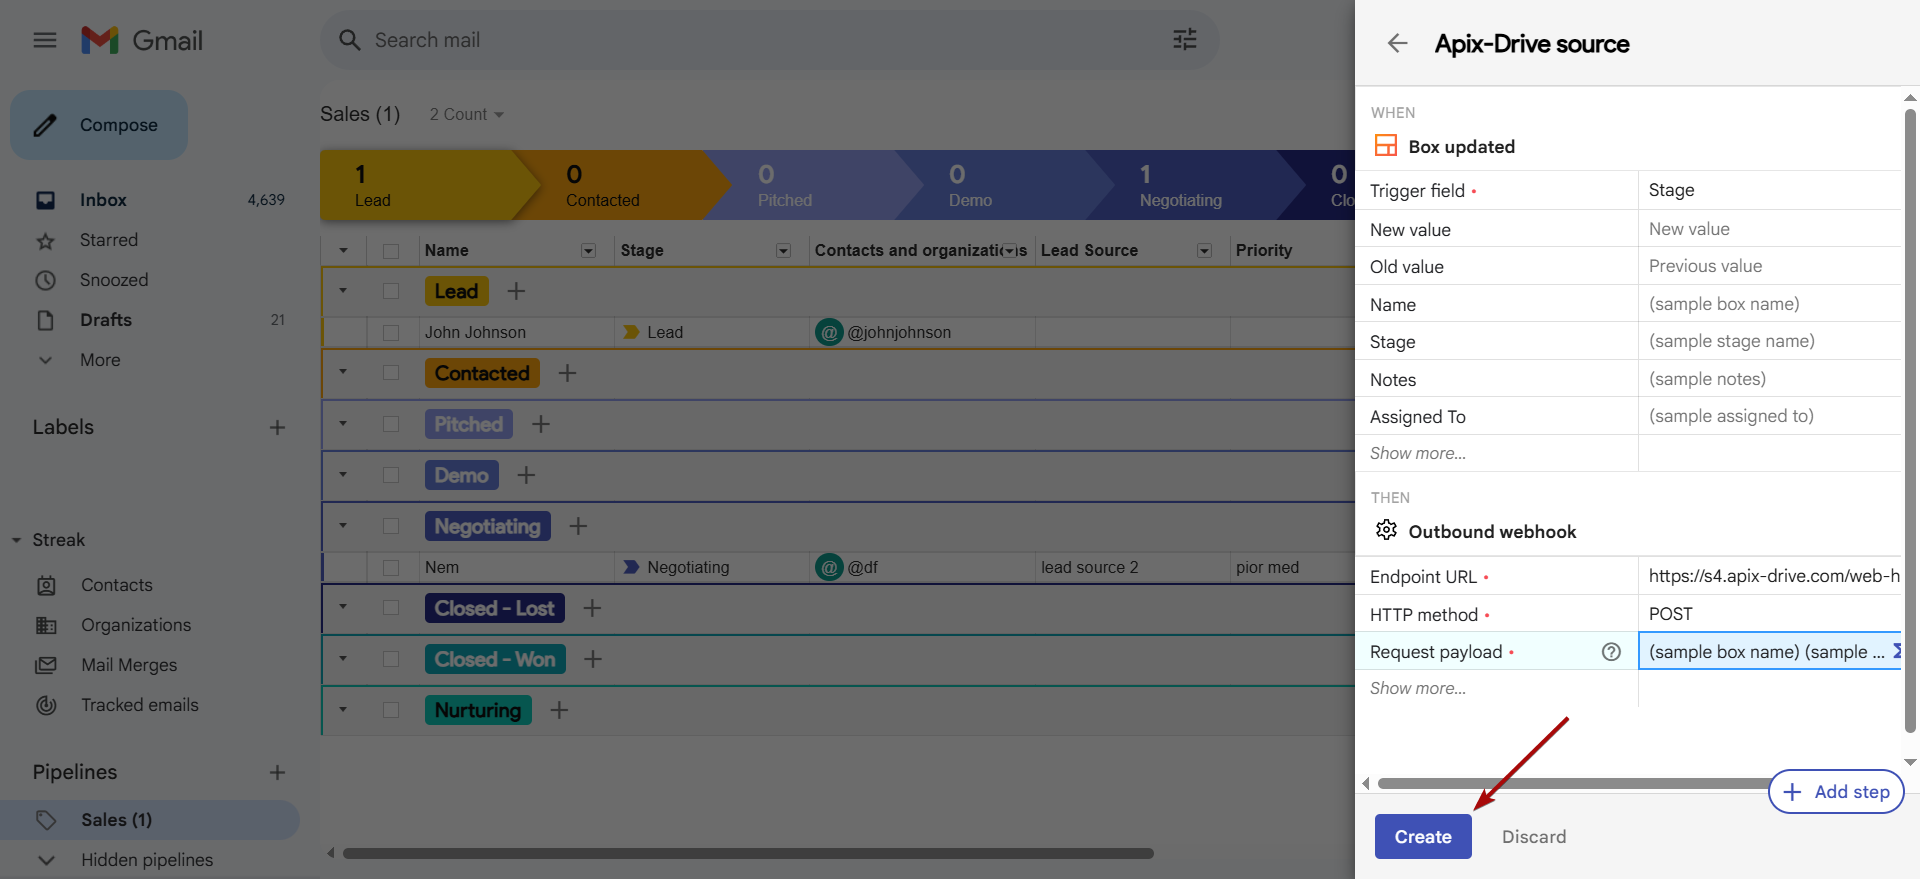The height and width of the screenshot is (879, 1920).
Task: Add a box to Closed - Lost stage
Action: point(592,608)
